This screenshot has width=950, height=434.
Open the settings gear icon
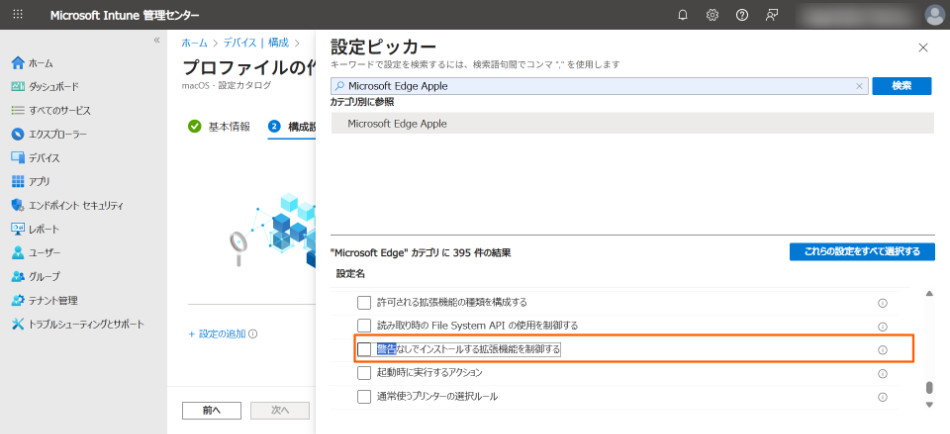tap(712, 15)
